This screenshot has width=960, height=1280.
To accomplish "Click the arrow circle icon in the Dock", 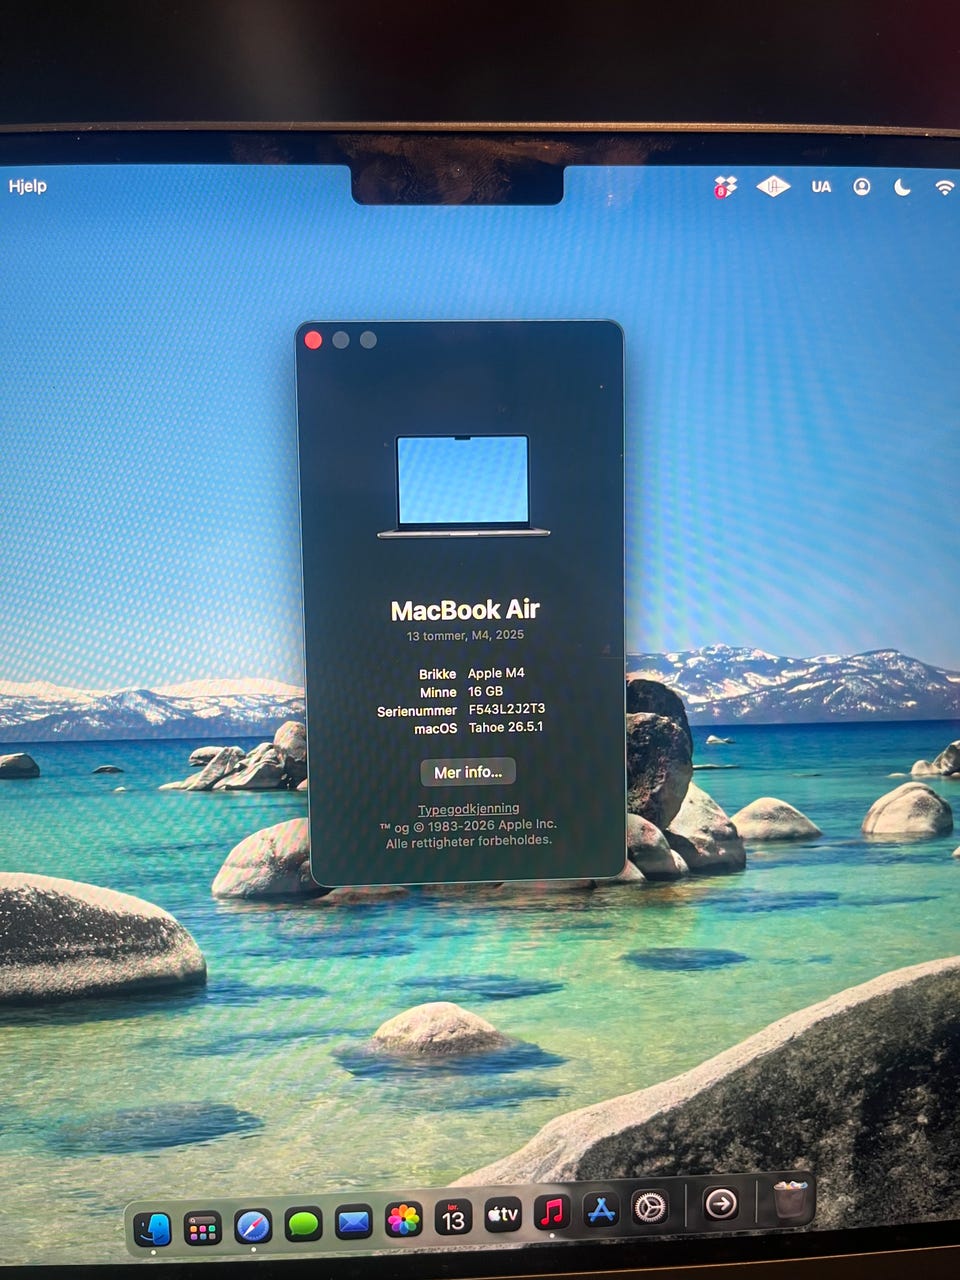I will coord(721,1203).
